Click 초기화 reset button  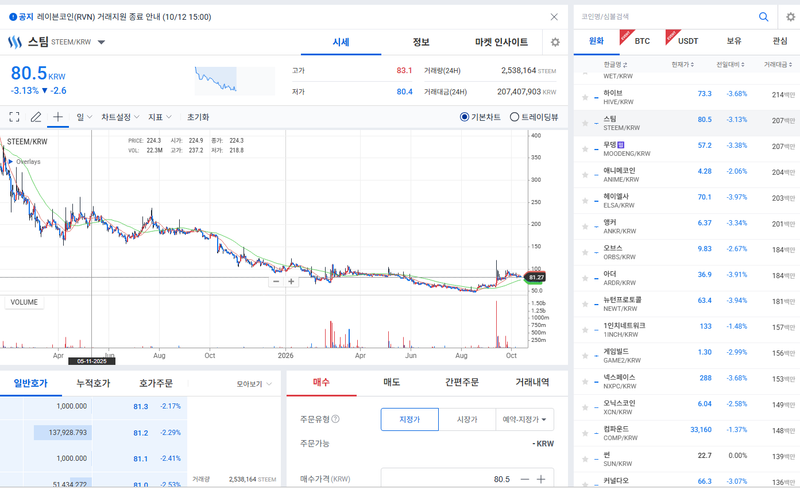[x=198, y=117]
